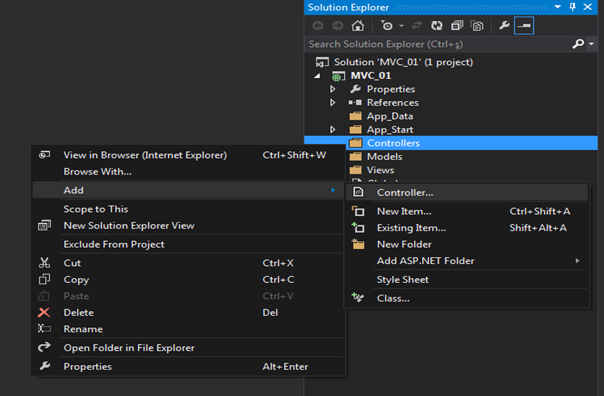
Task: Toggle the Preview Selected Items button
Action: click(x=524, y=26)
